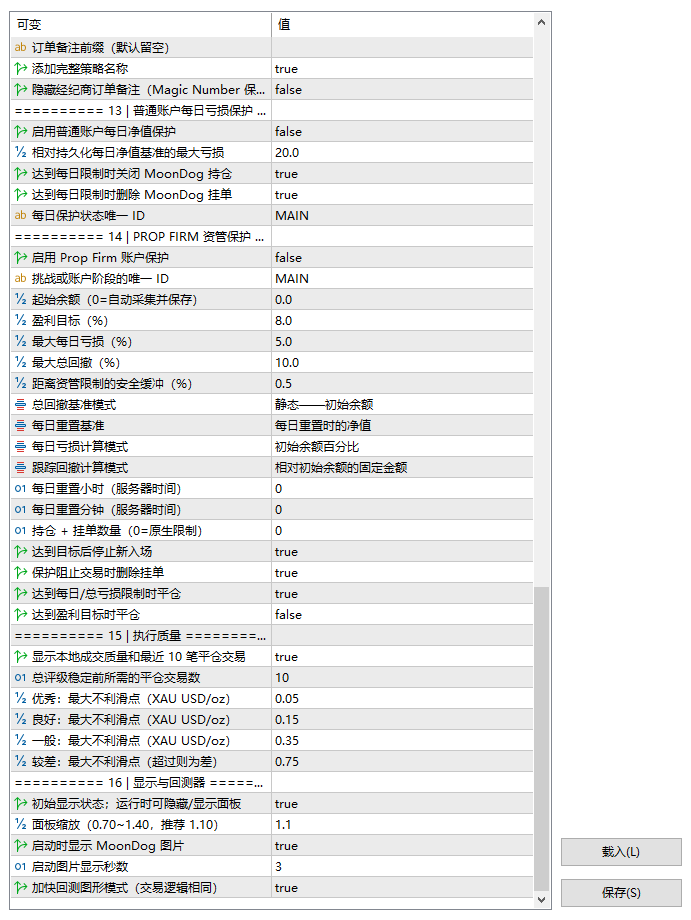The height and width of the screenshot is (920, 691).
Task: Click the double-type icon beside 盈利目标 (%)
Action: click(x=21, y=321)
